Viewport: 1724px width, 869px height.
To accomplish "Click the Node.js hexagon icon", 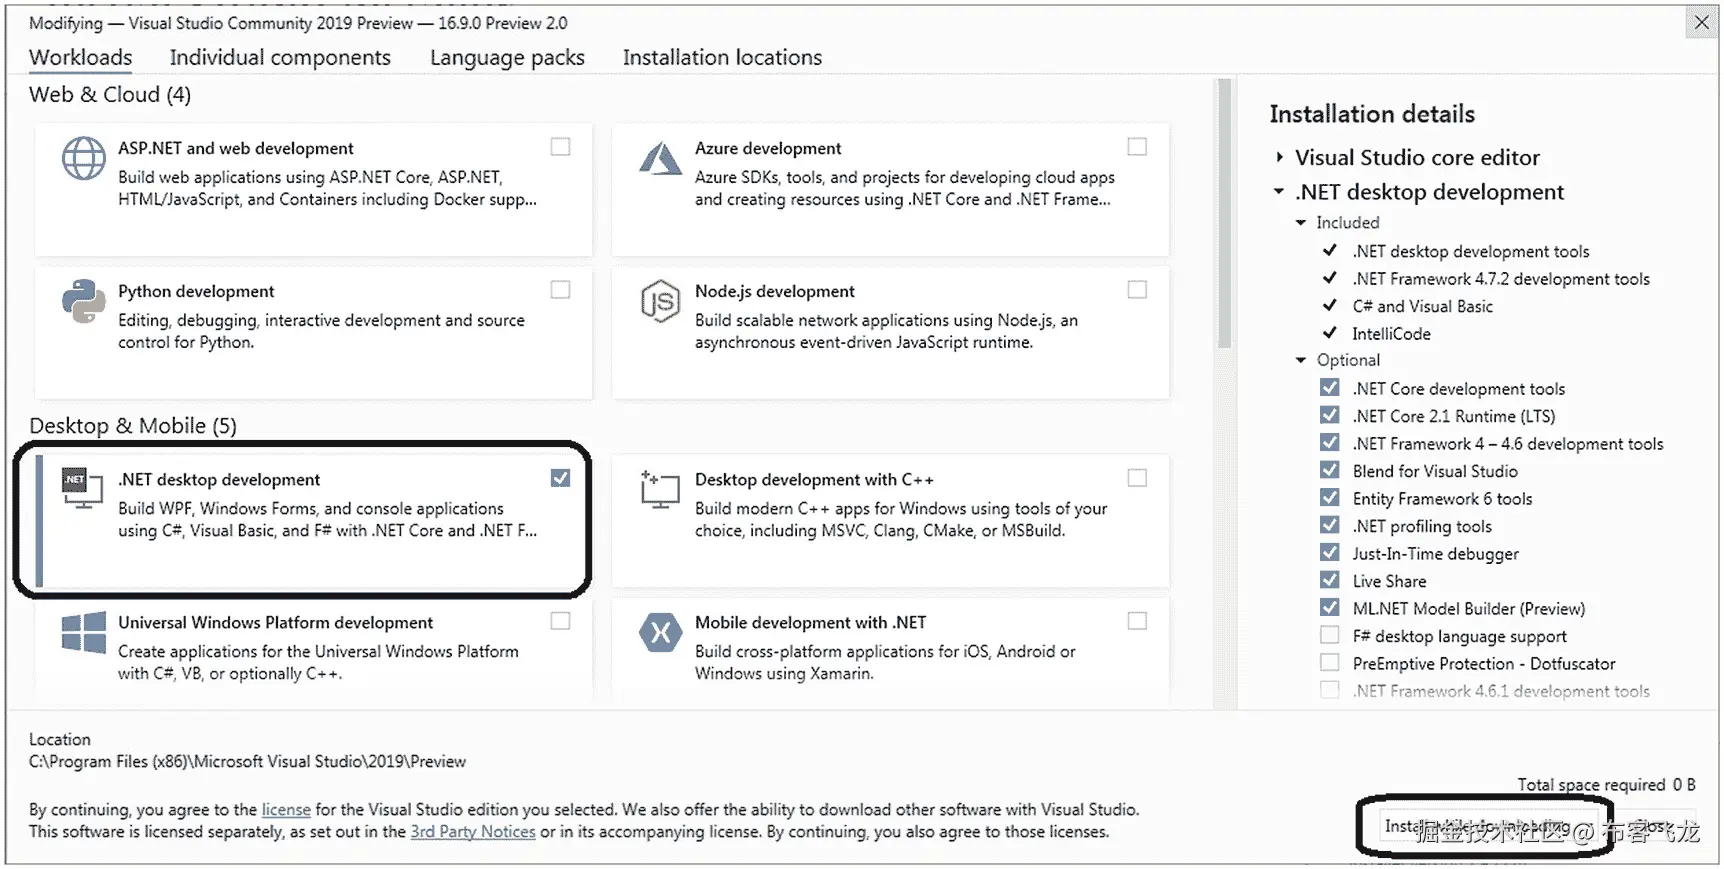I will pyautogui.click(x=660, y=301).
